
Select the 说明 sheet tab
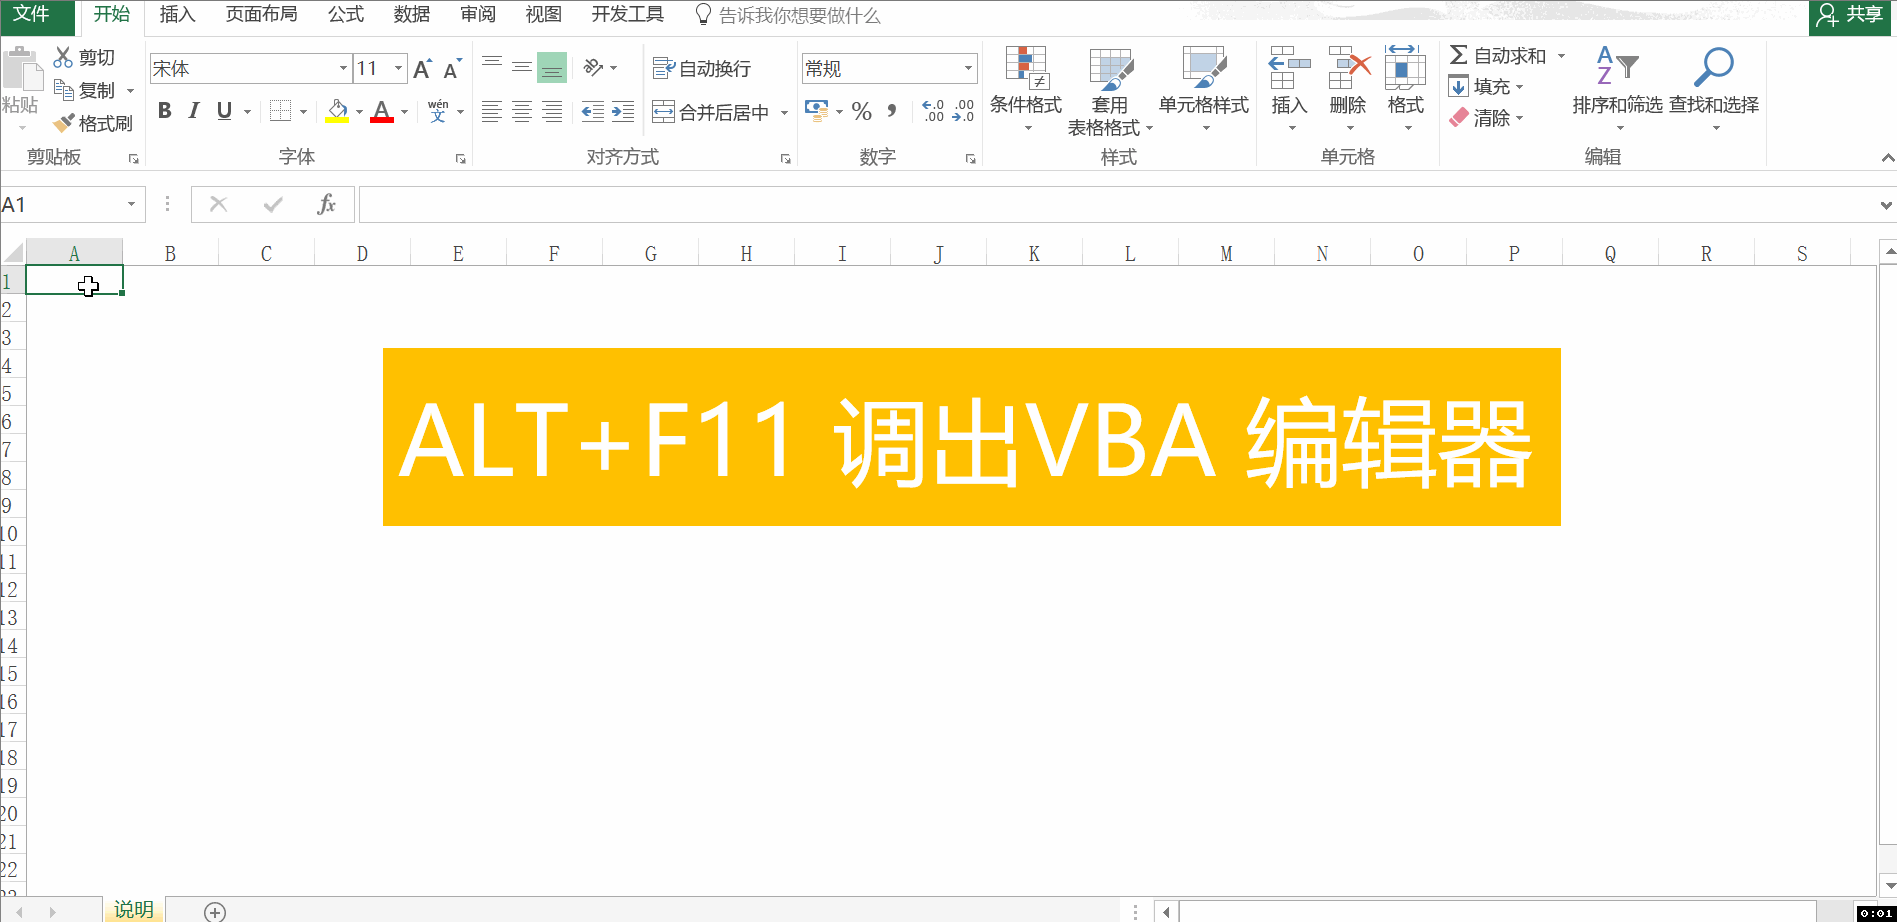pos(134,910)
